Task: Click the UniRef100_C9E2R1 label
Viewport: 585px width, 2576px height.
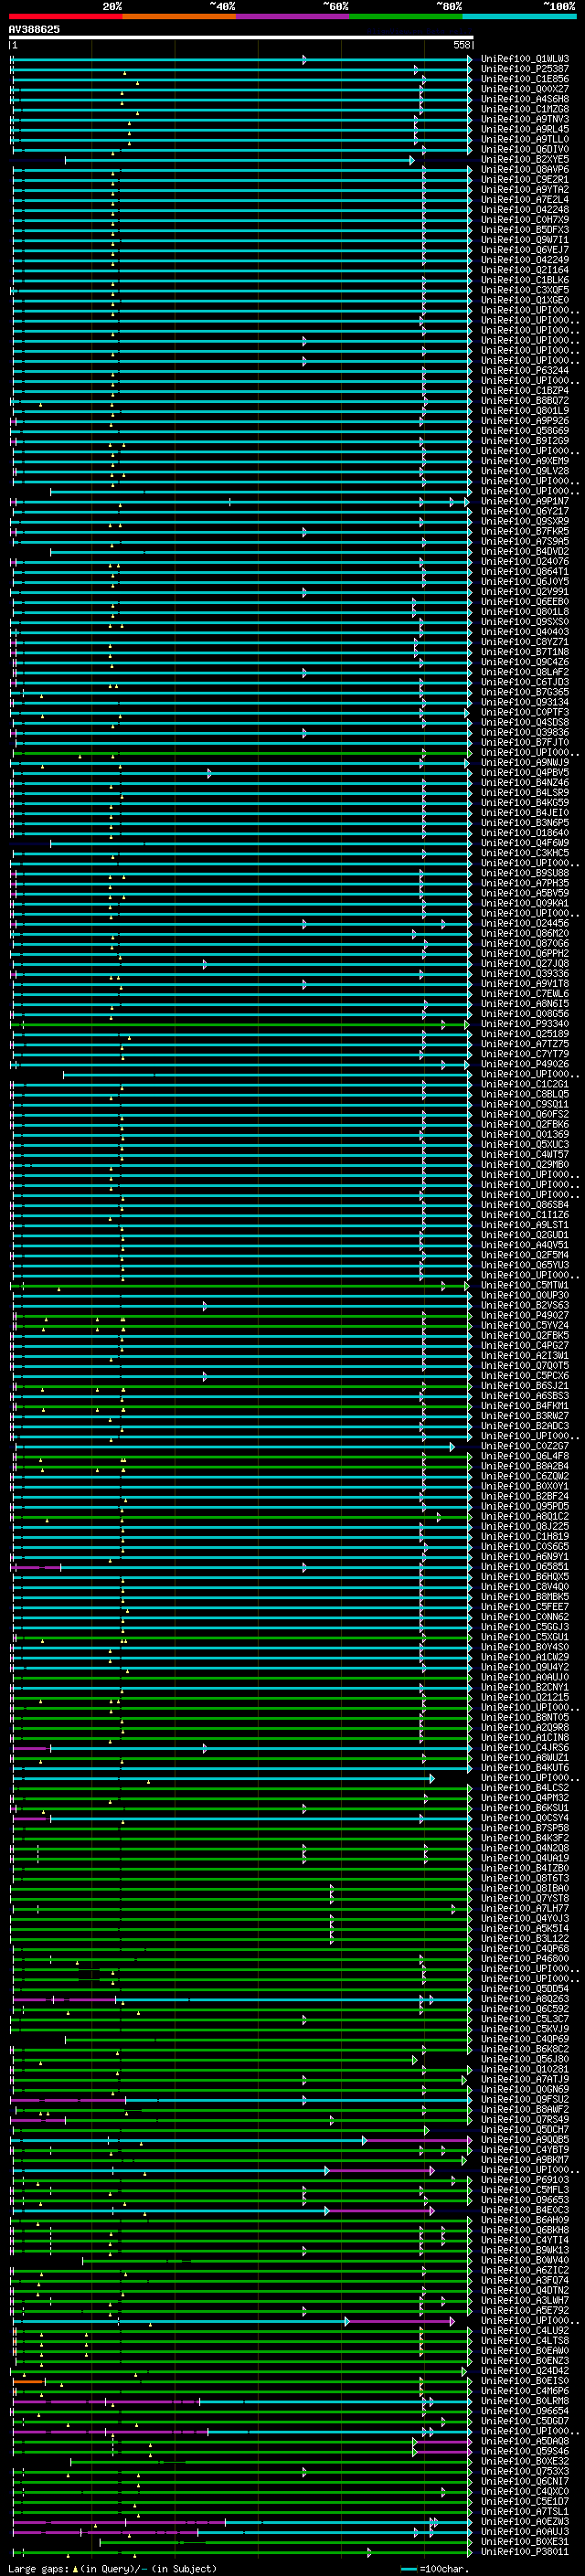Action: 525,180
